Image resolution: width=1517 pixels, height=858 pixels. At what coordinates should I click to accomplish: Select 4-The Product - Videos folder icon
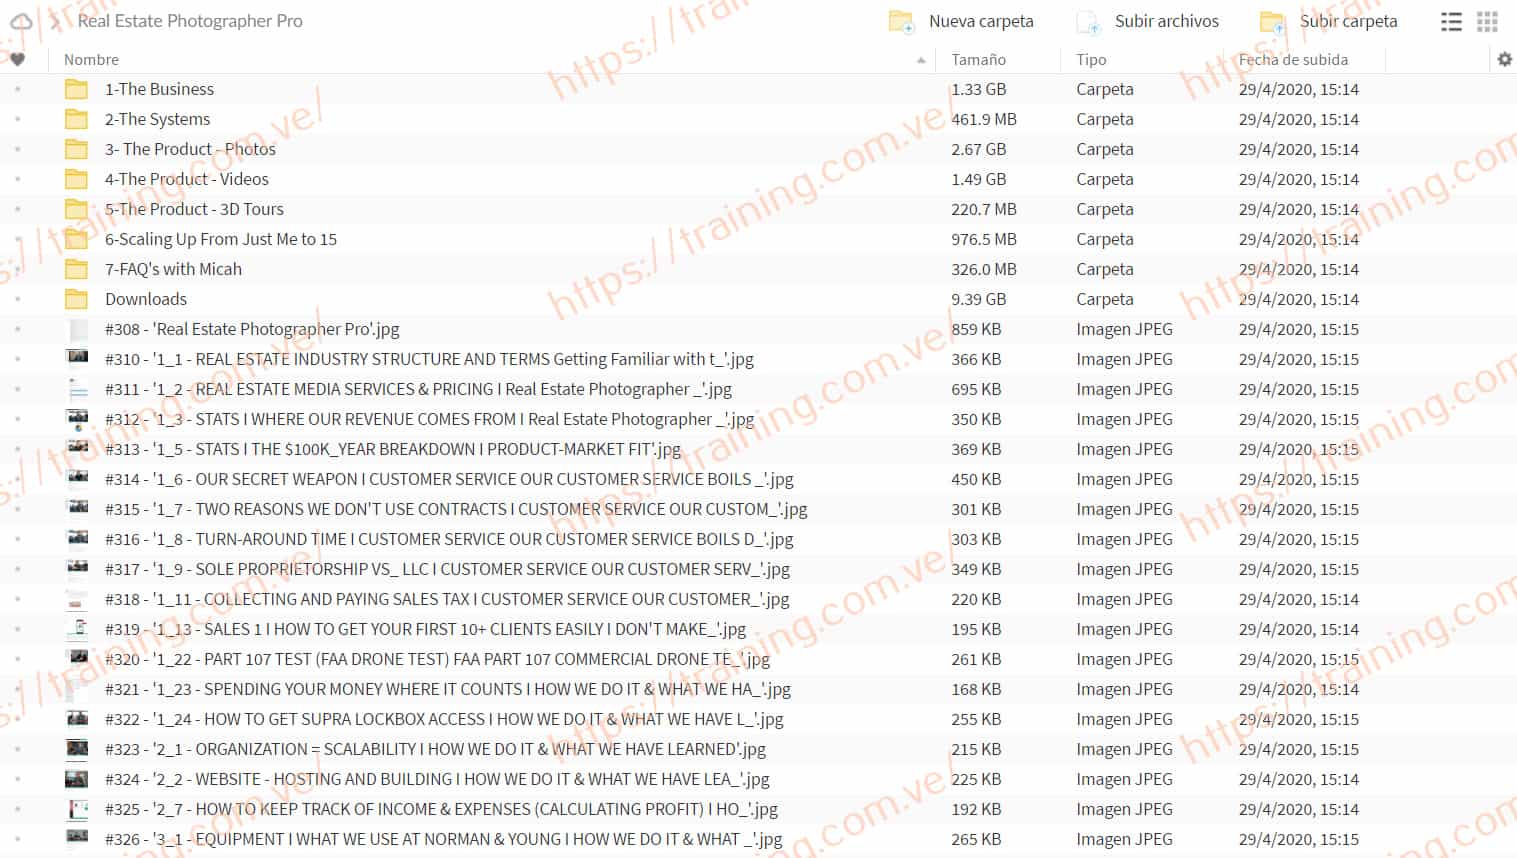tap(76, 179)
